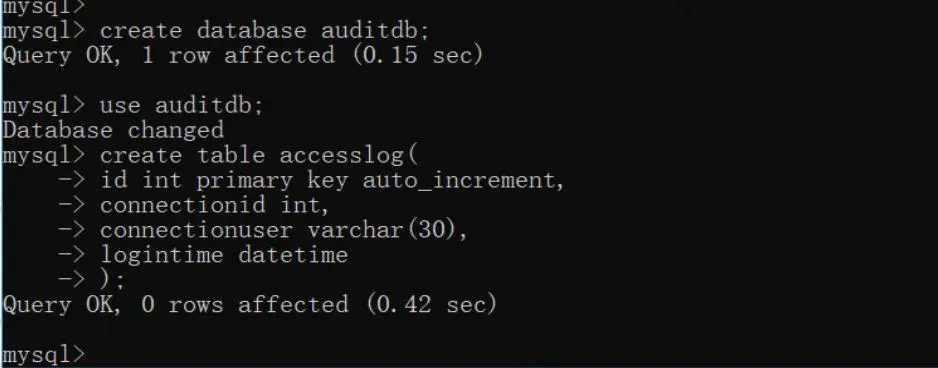Click the arrow before 'logintime datetime'
938x368 pixels.
pos(72,256)
